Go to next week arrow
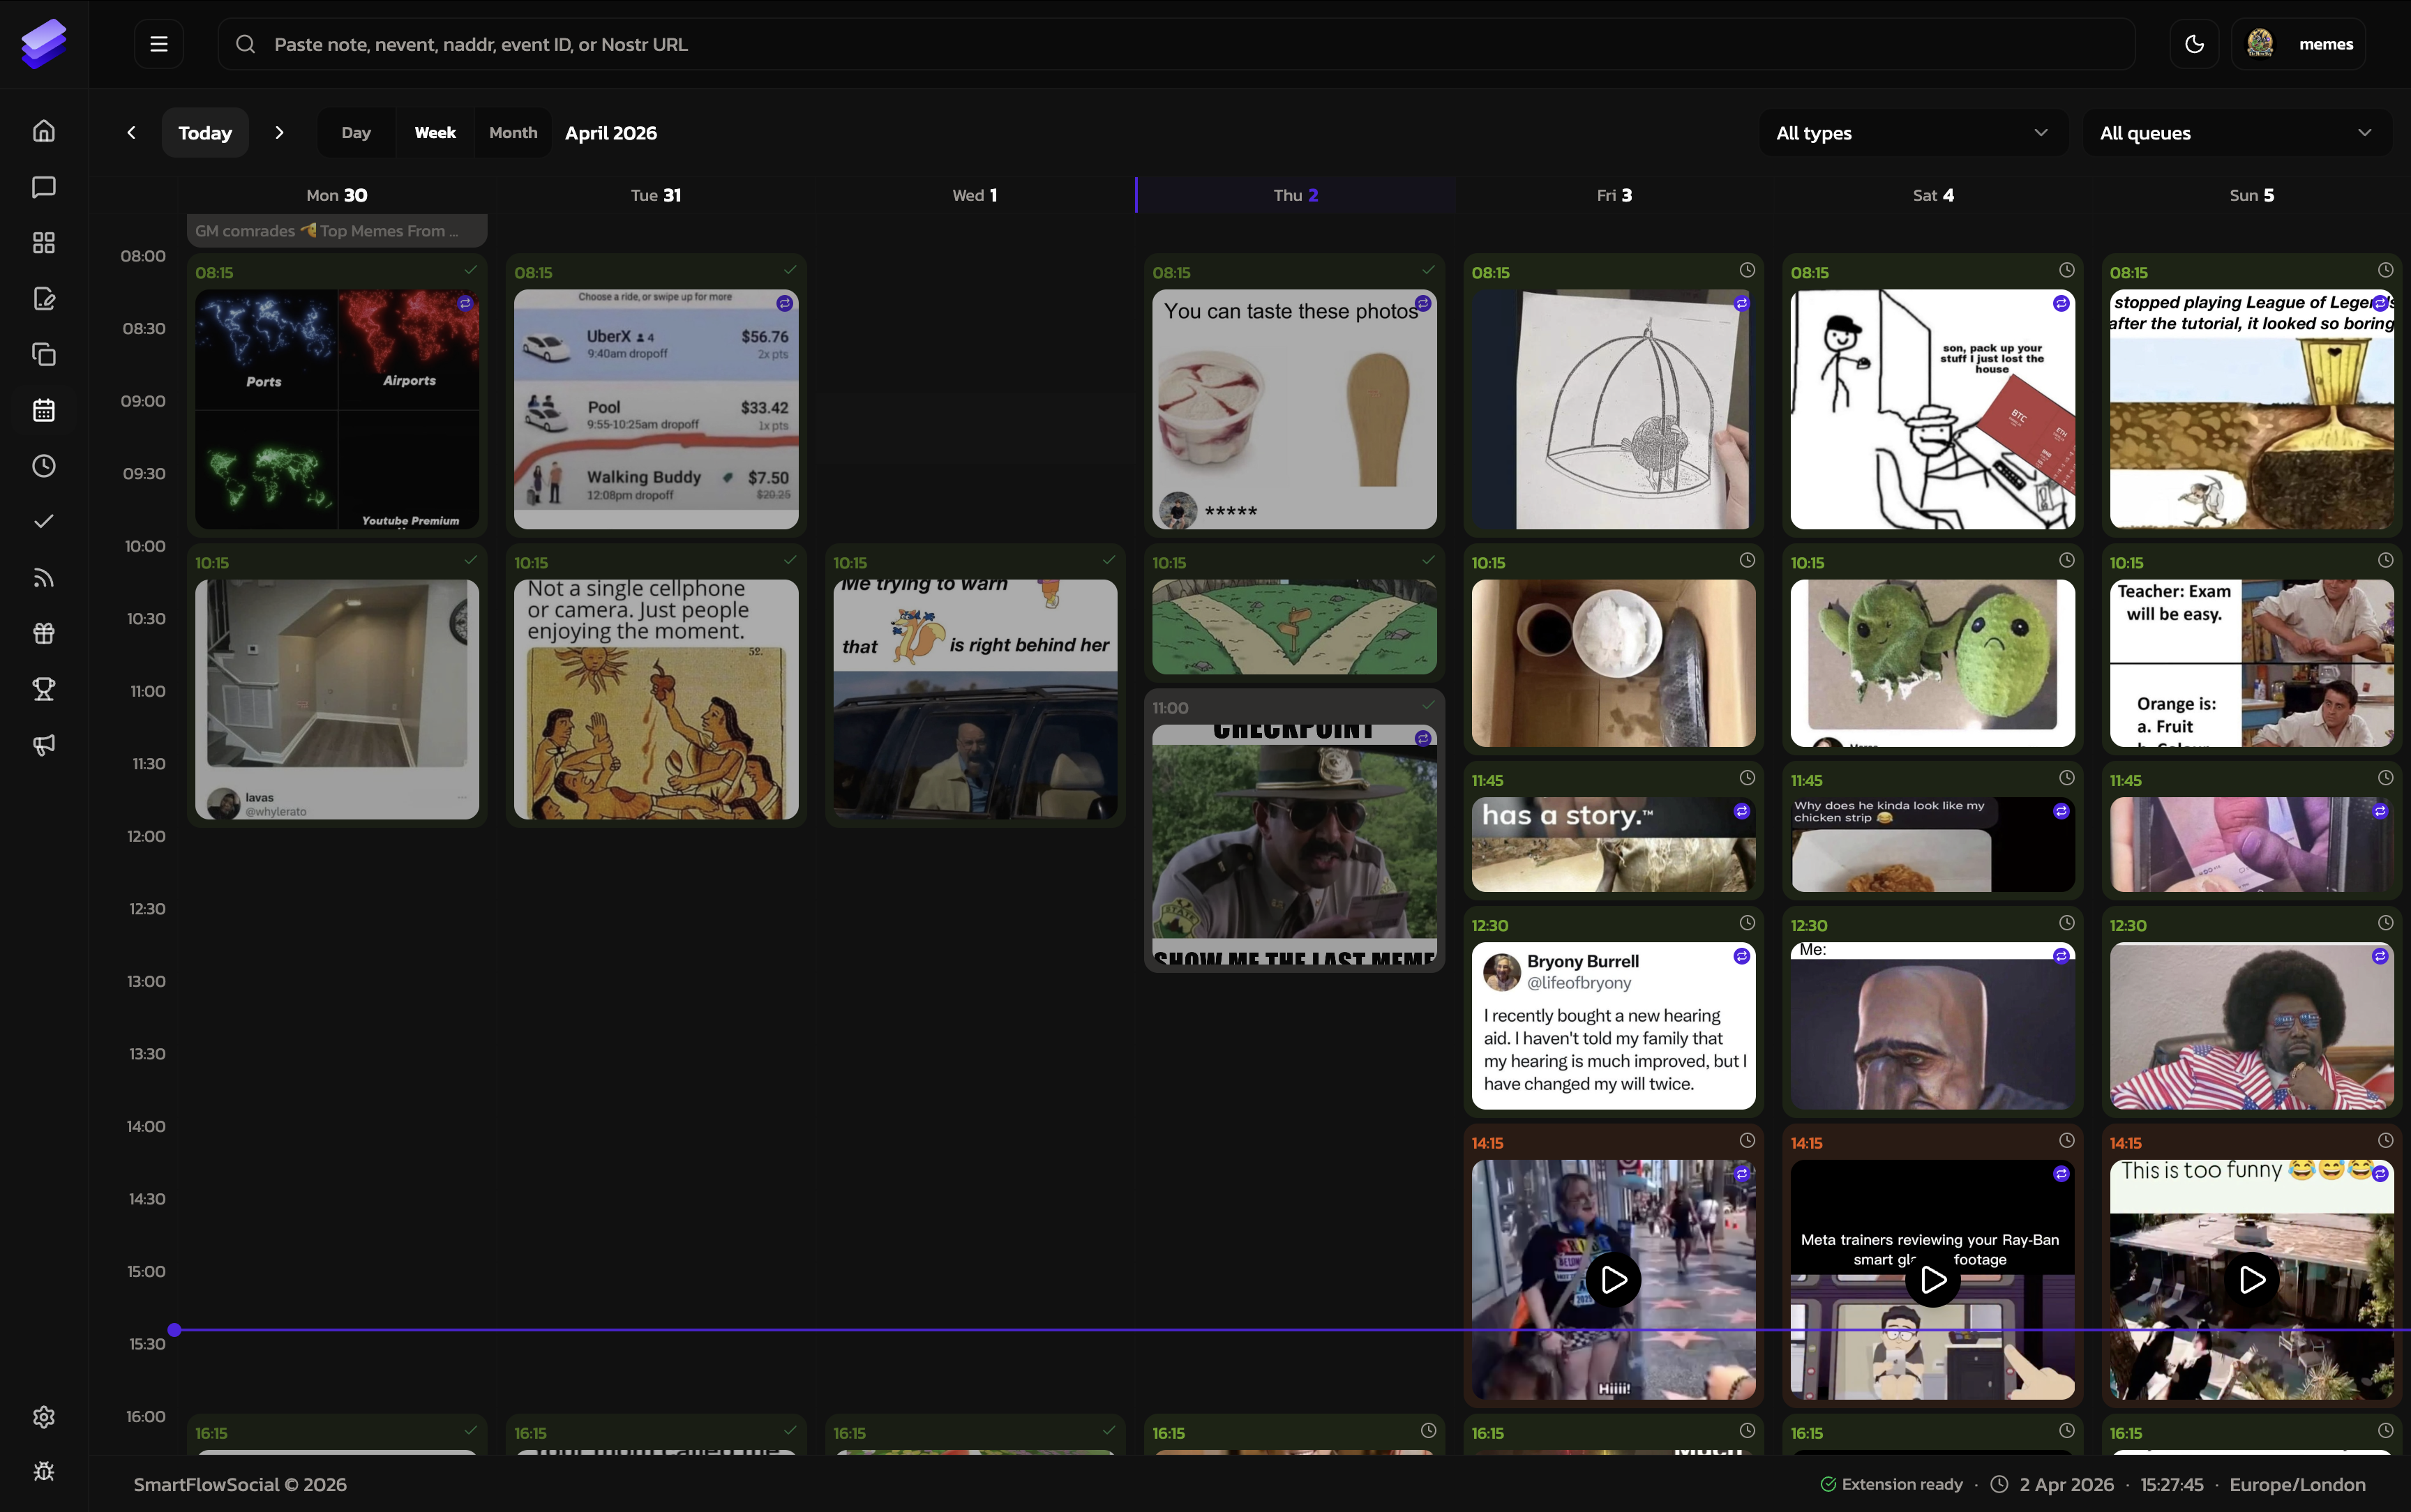This screenshot has width=2411, height=1512. coord(280,133)
